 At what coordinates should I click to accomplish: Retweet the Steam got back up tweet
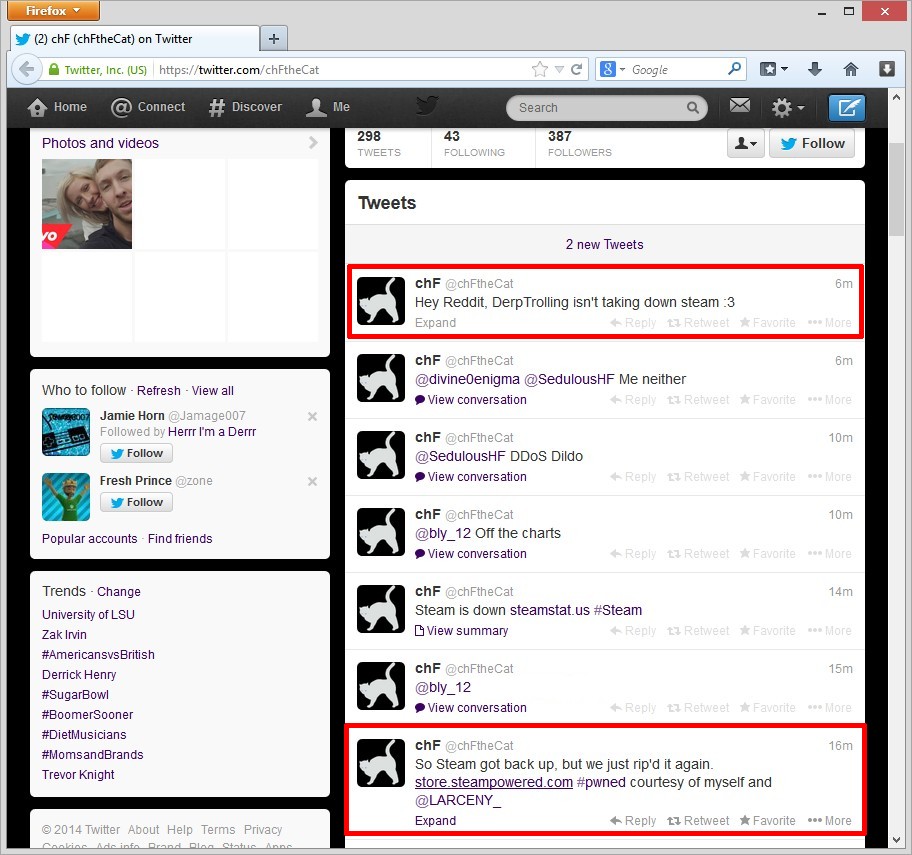(698, 821)
